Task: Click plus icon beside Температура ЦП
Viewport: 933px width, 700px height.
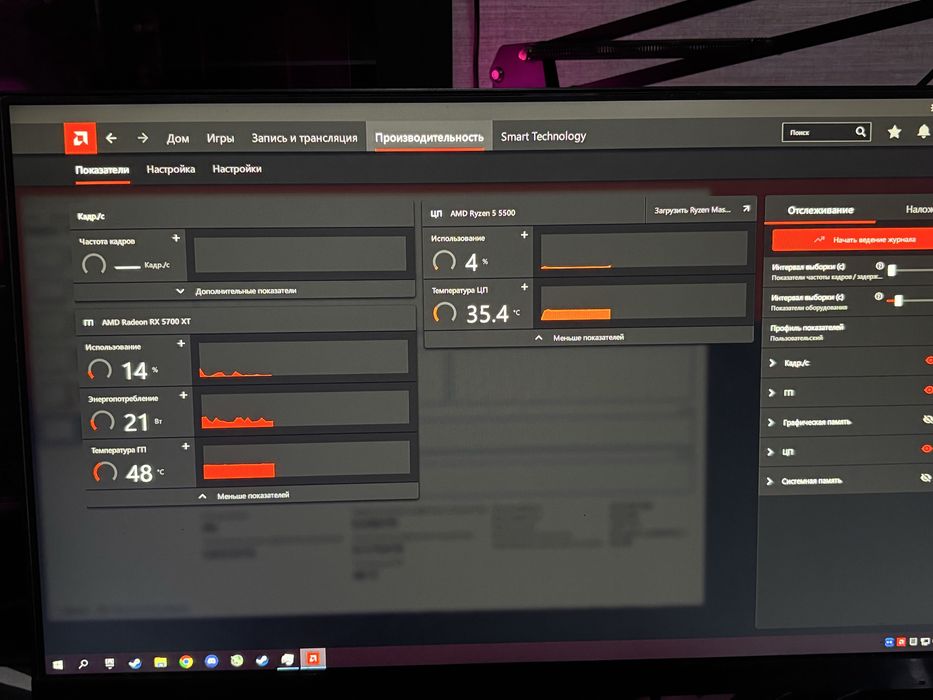Action: coord(524,287)
